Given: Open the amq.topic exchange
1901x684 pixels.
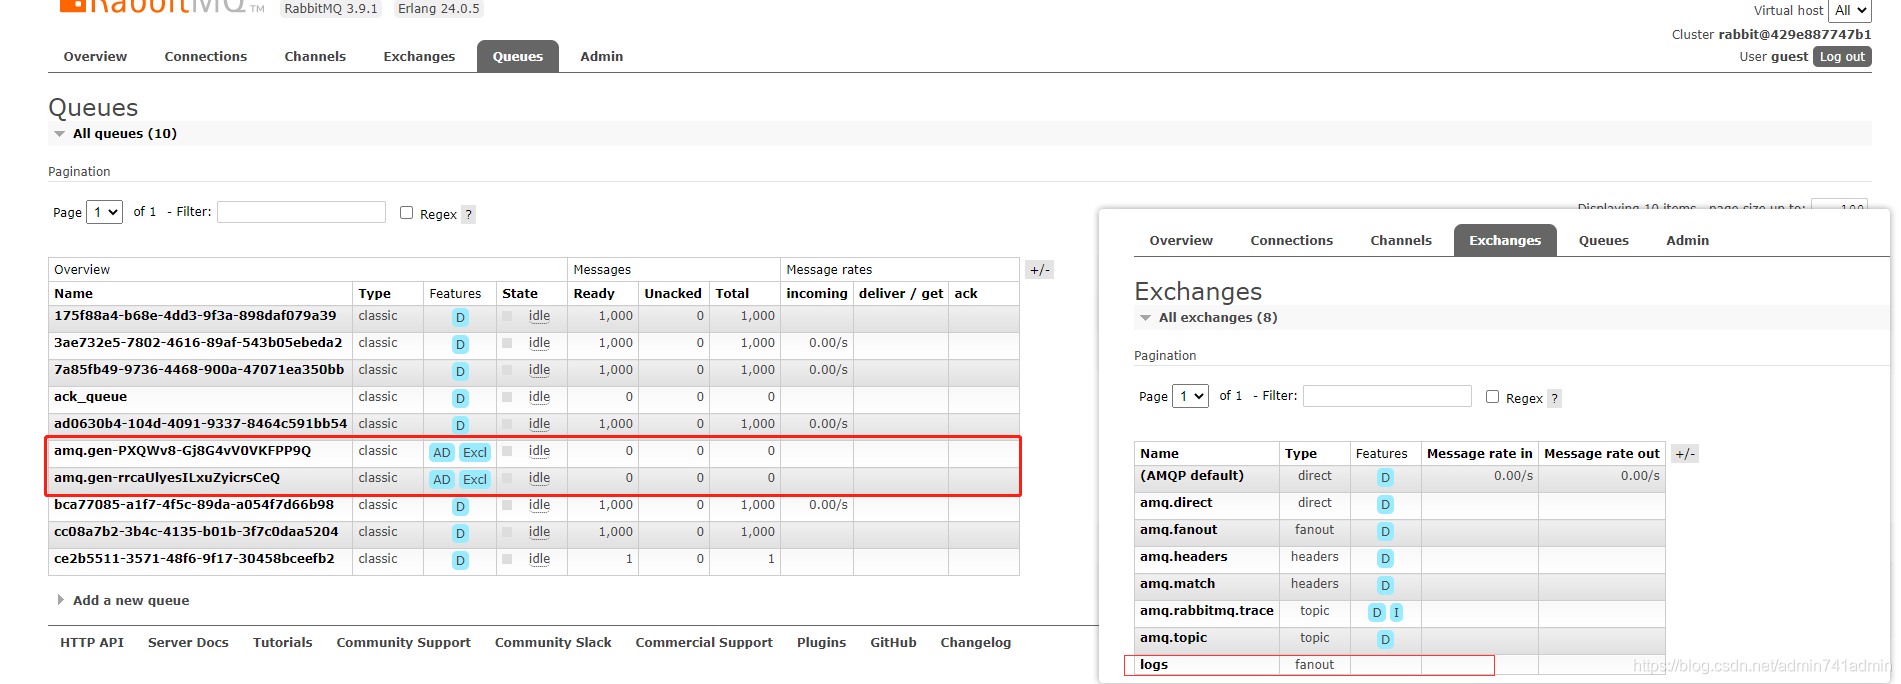Looking at the screenshot, I should click(1173, 638).
